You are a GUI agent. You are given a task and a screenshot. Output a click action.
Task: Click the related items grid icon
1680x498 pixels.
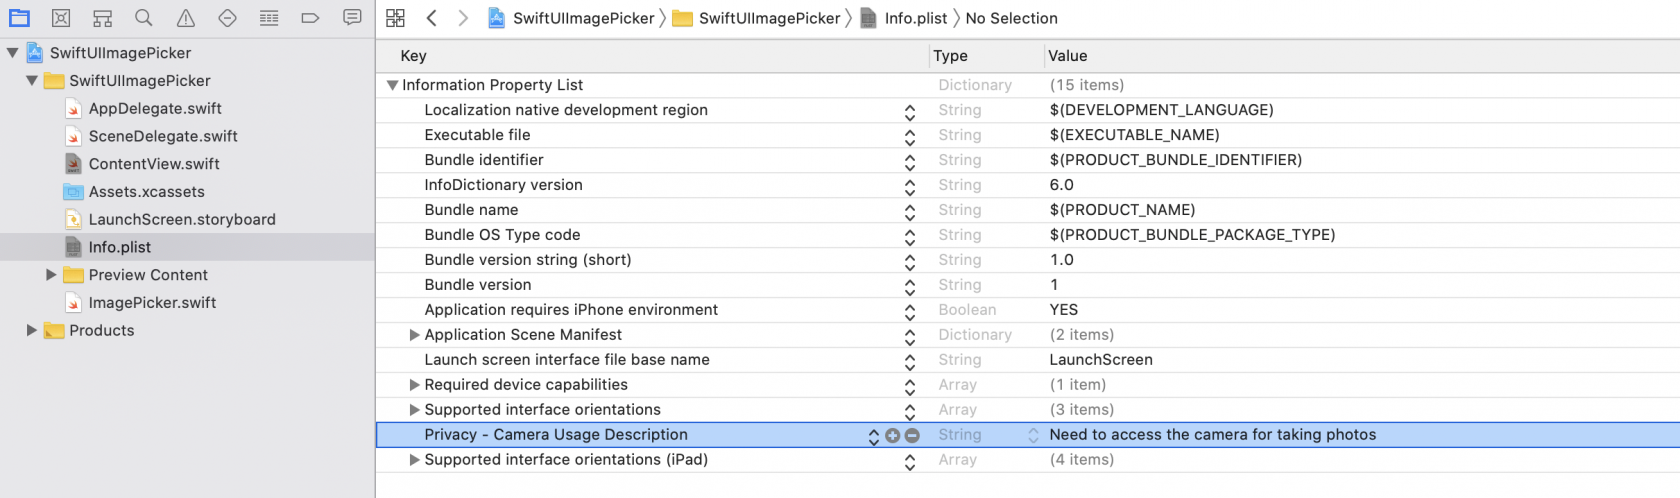(x=395, y=18)
